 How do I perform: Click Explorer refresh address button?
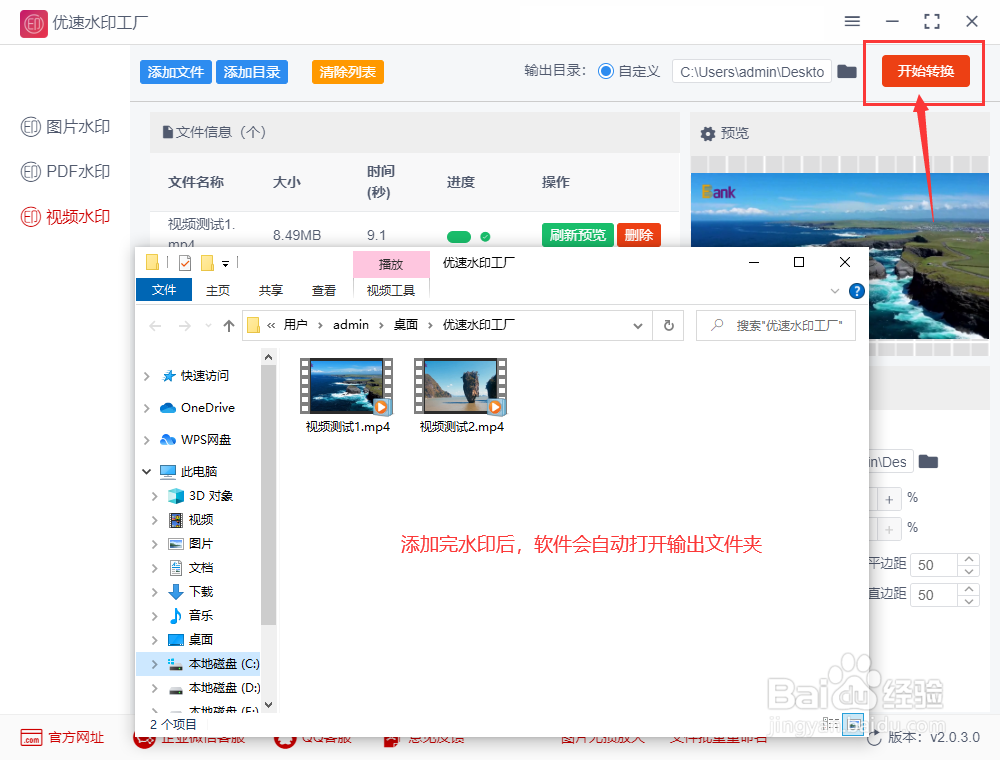click(x=668, y=325)
